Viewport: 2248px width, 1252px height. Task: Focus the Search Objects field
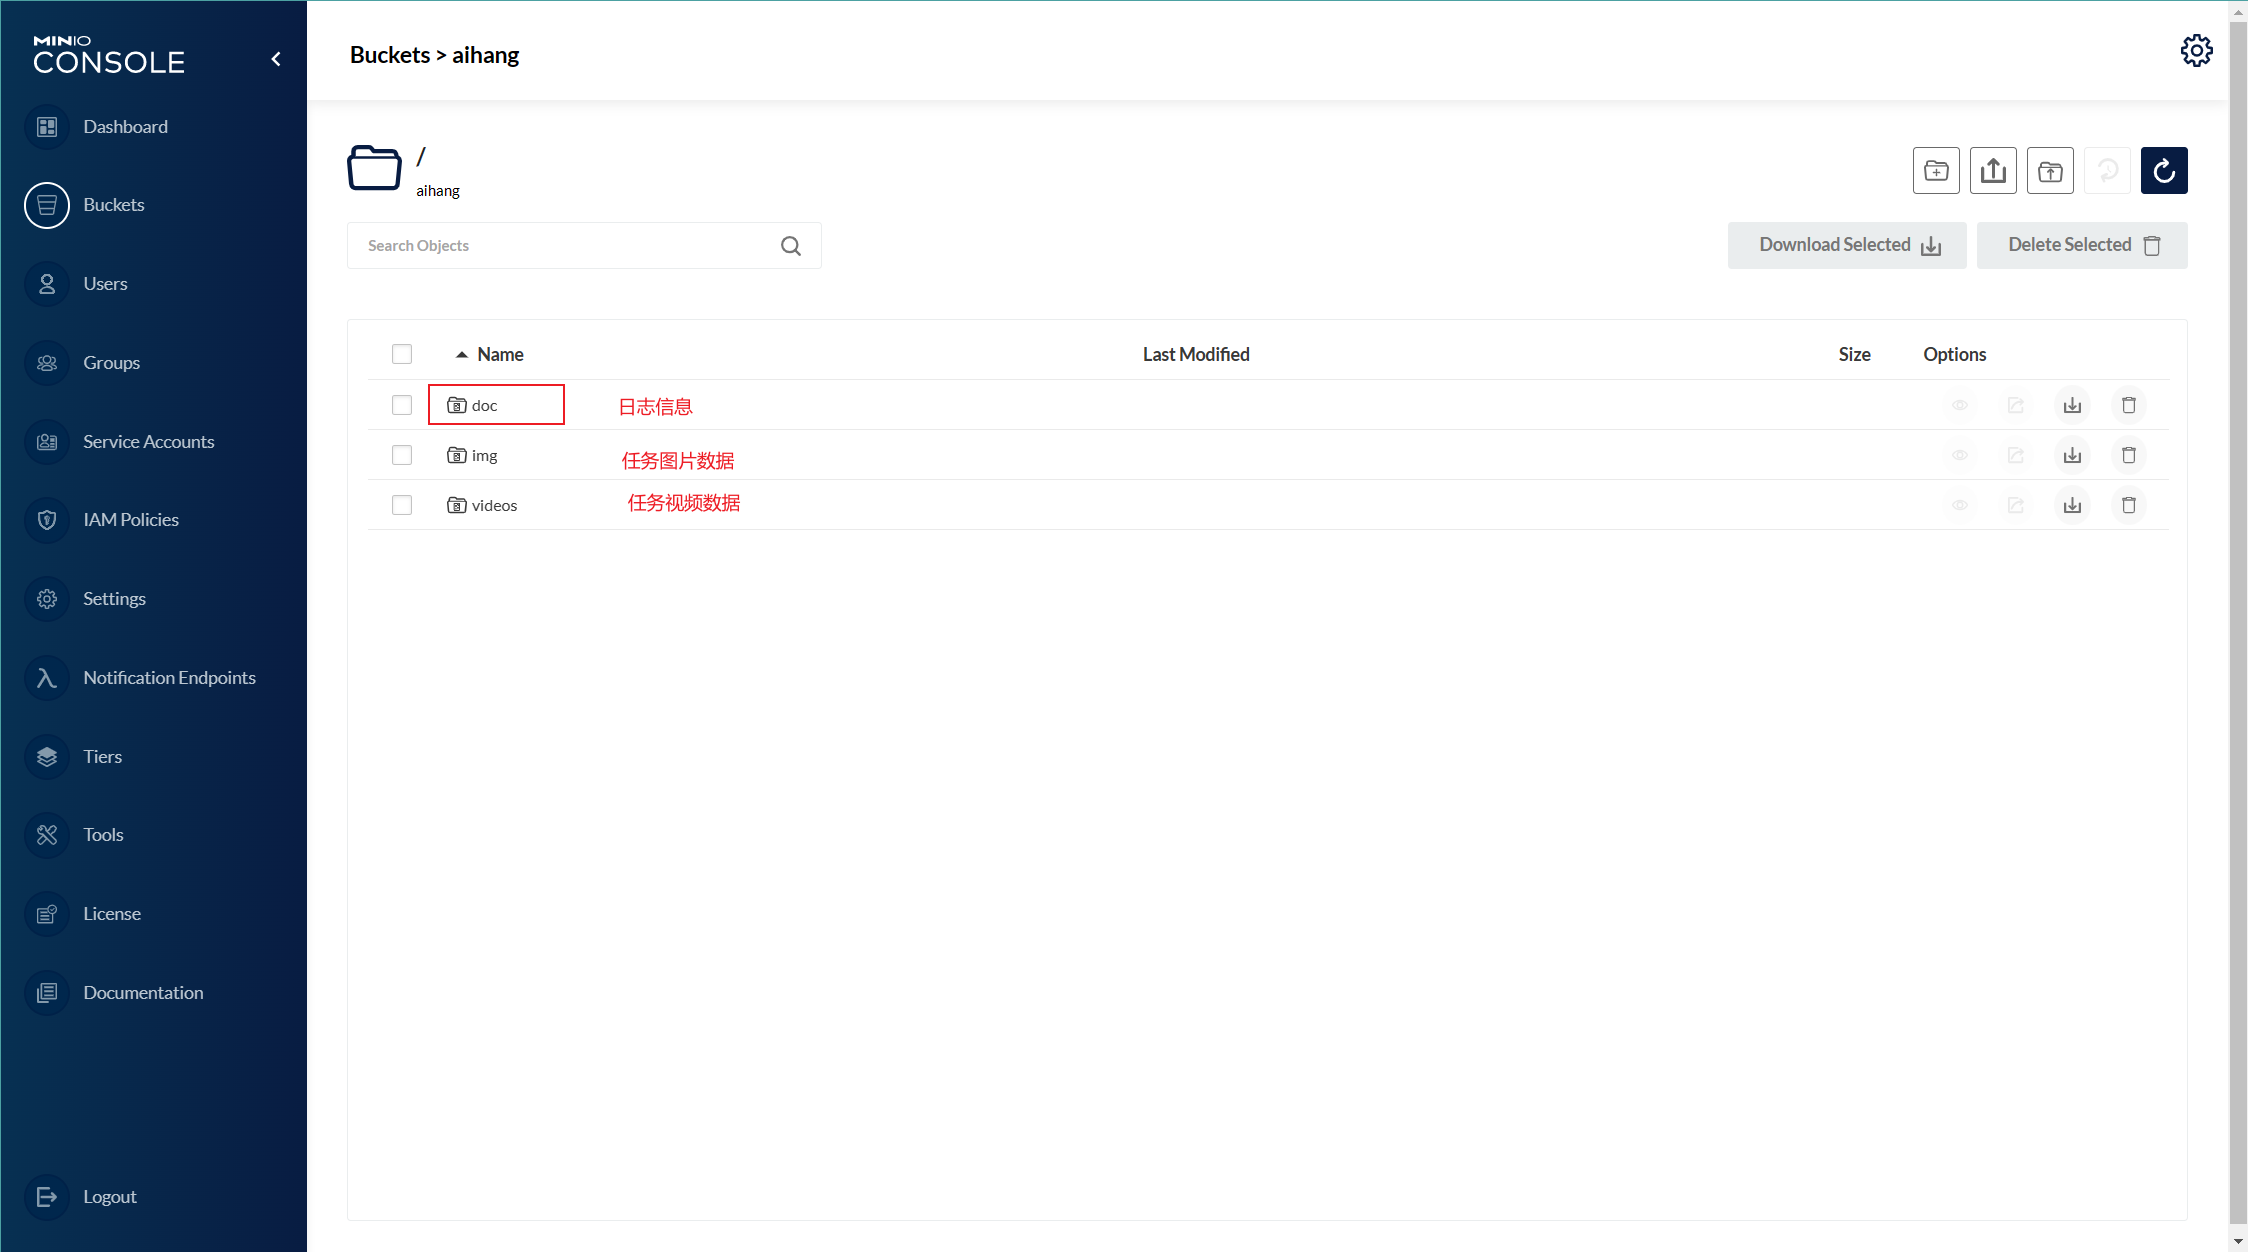[565, 246]
